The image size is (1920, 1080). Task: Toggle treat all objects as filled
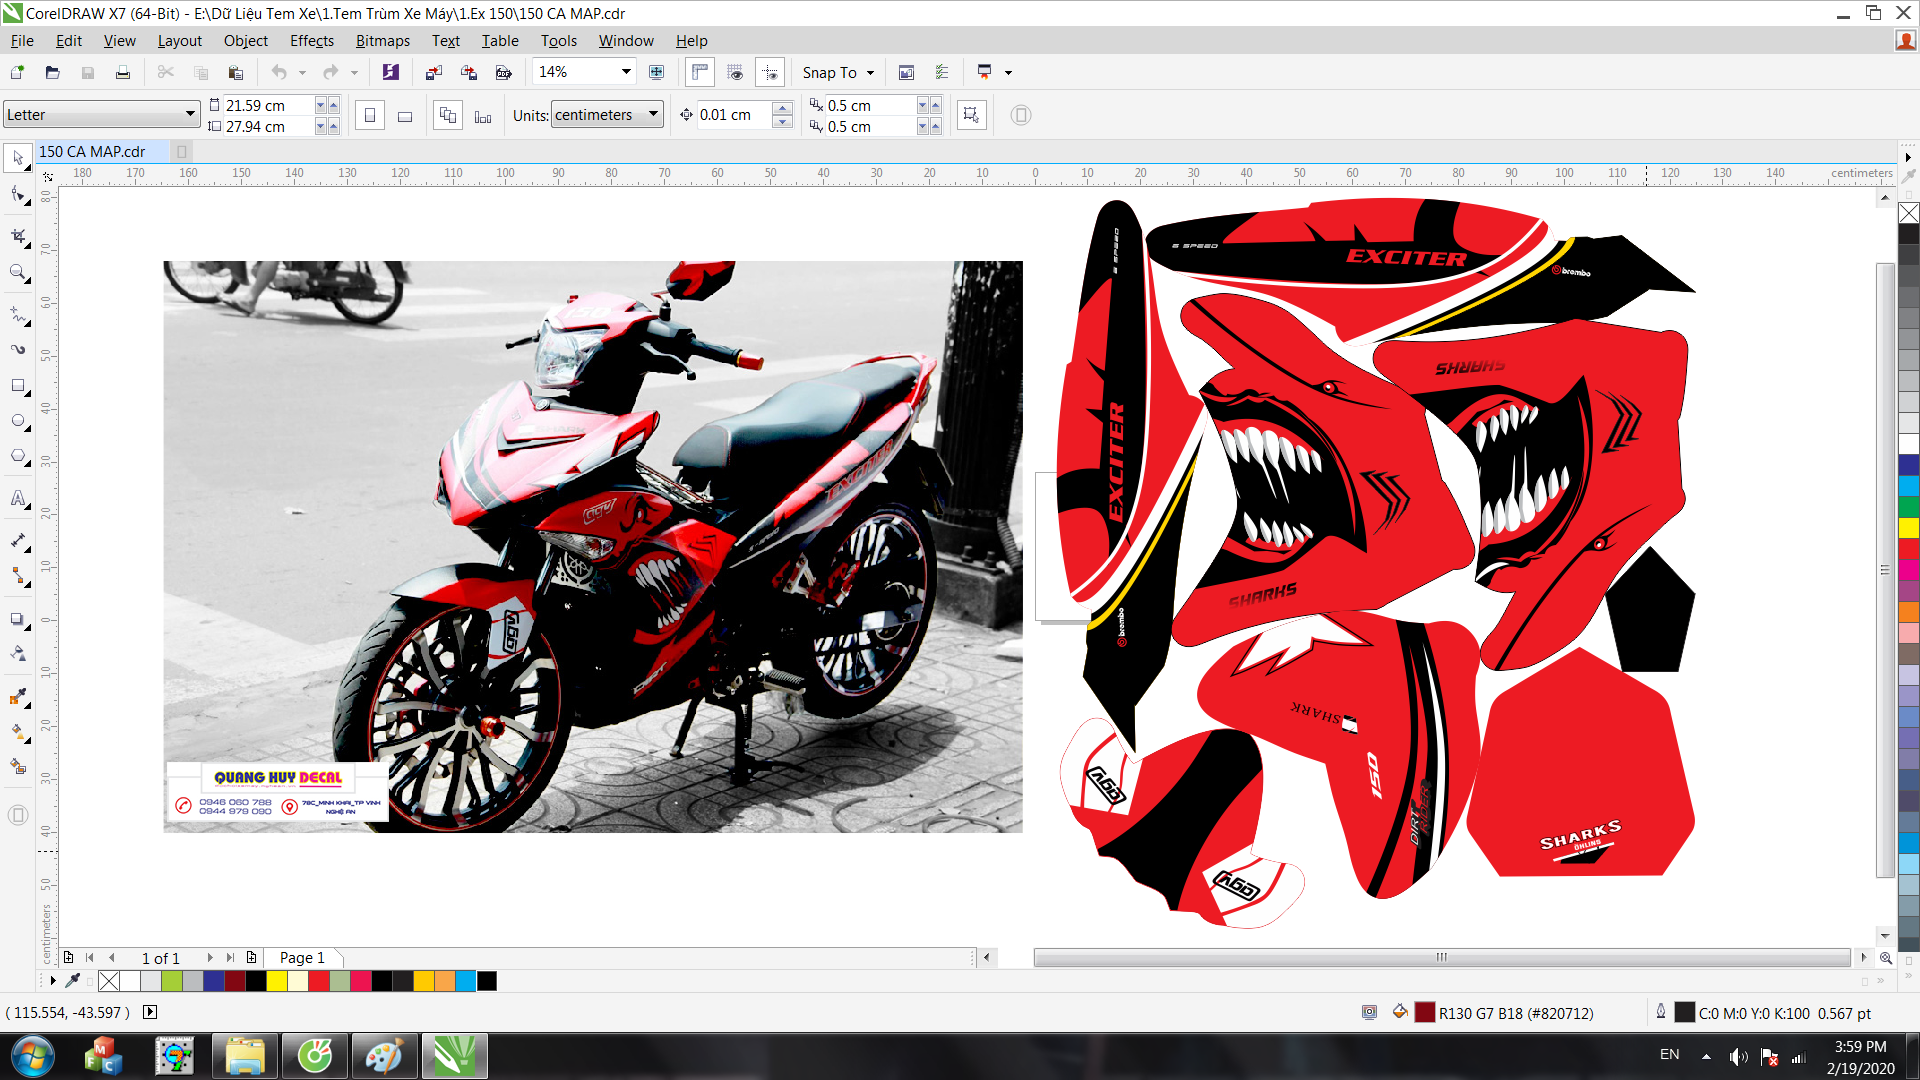[x=971, y=115]
